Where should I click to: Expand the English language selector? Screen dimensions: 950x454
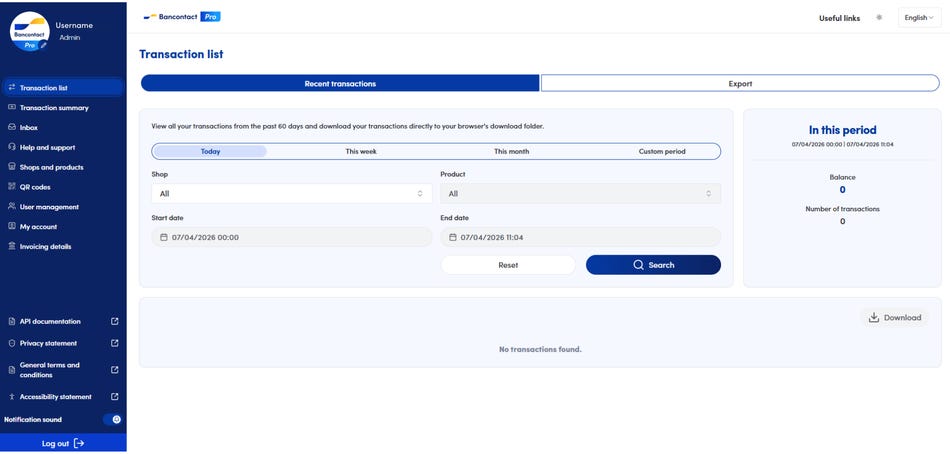click(918, 17)
